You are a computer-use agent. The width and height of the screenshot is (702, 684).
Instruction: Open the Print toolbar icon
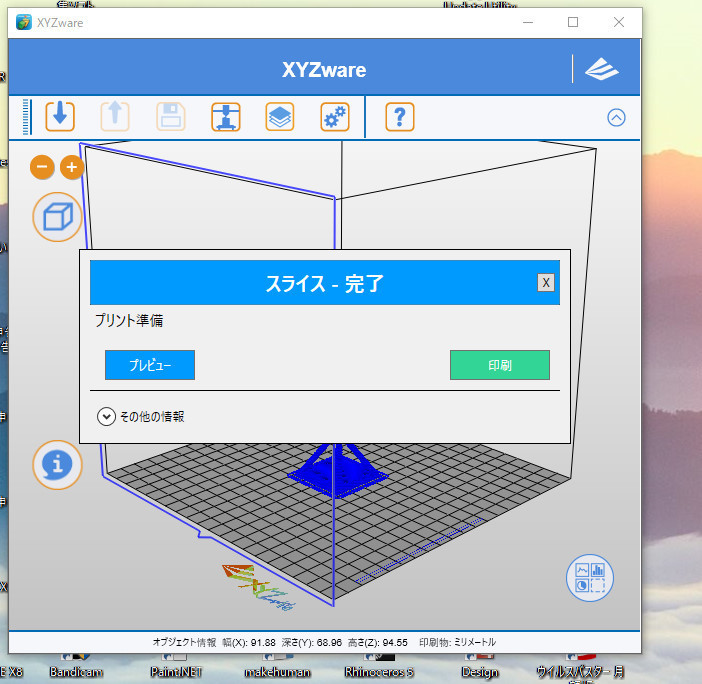(226, 116)
